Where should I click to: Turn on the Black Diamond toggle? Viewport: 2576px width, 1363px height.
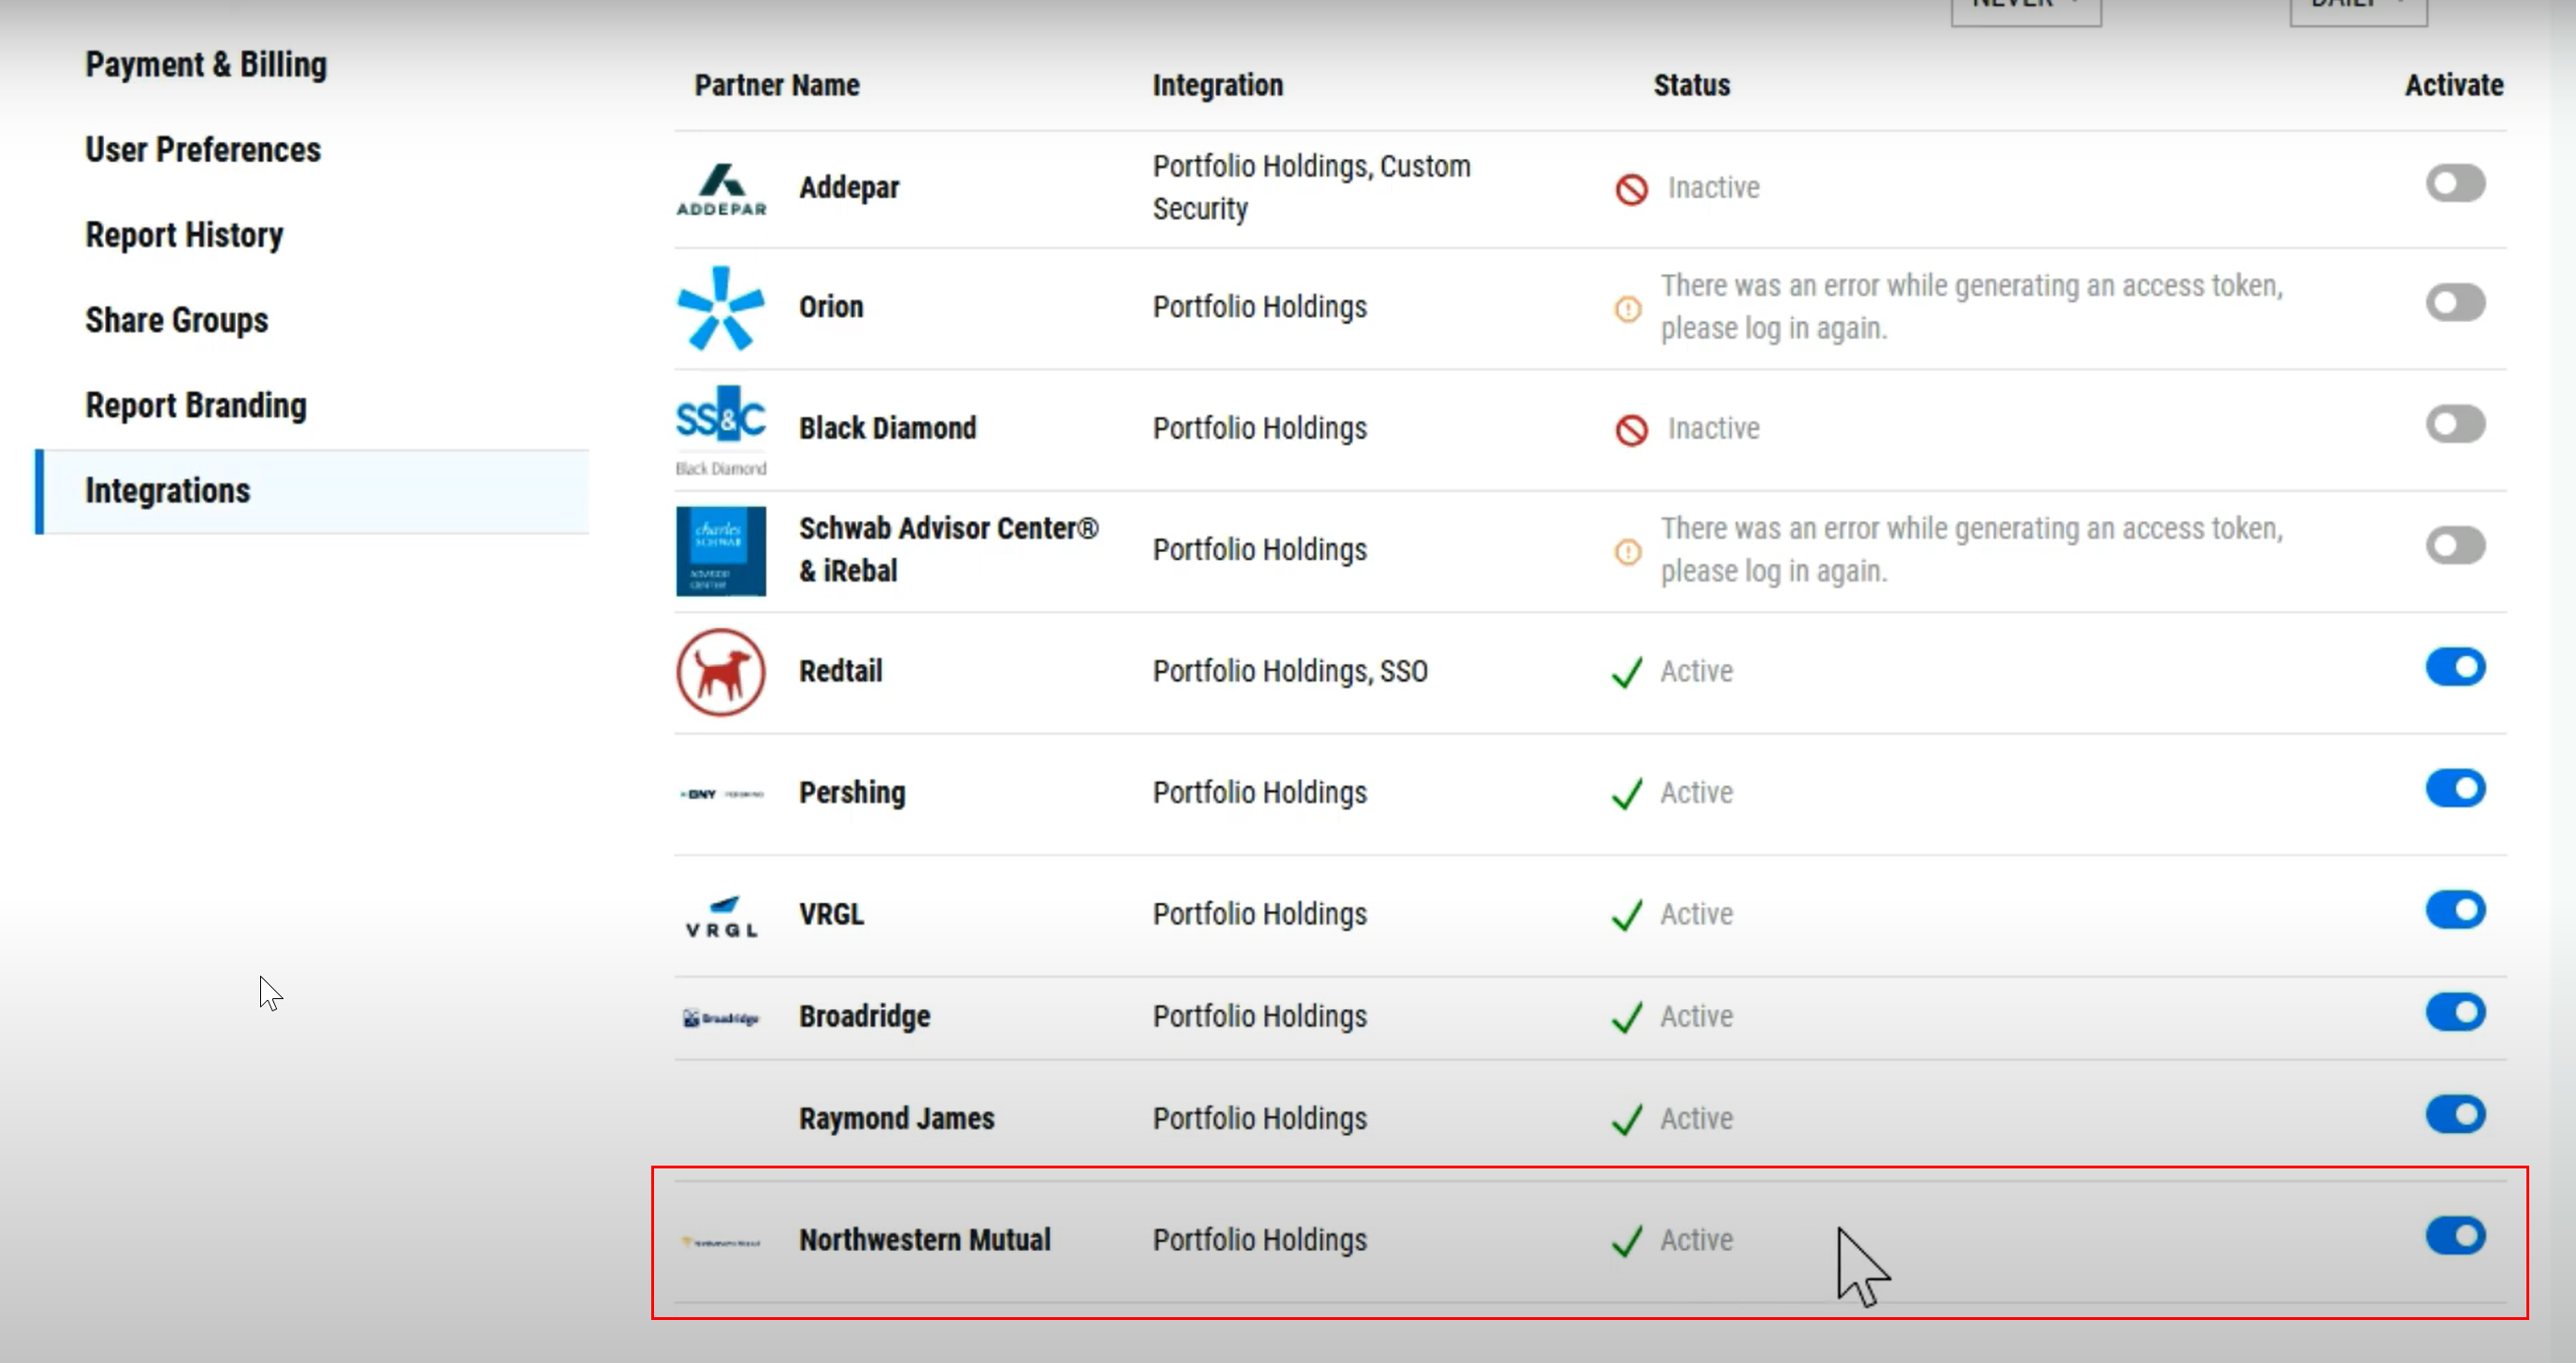tap(2455, 424)
